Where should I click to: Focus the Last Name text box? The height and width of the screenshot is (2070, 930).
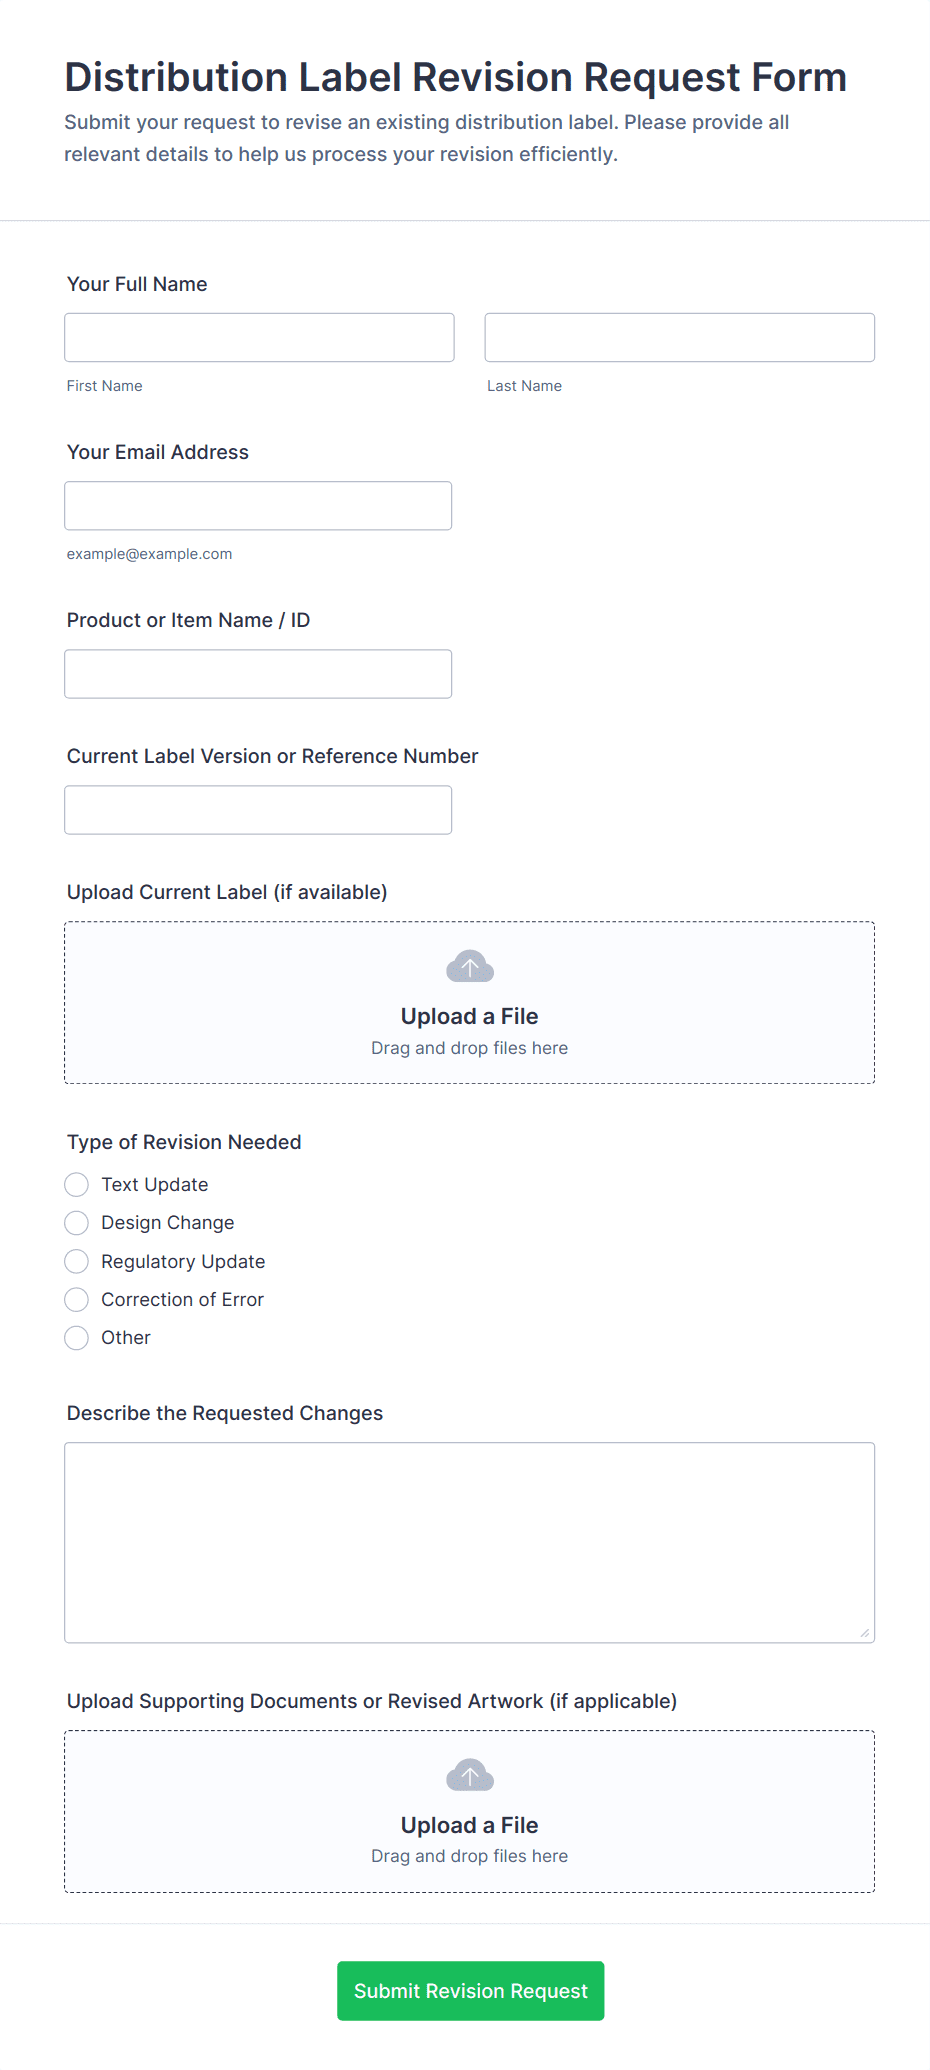click(x=679, y=338)
